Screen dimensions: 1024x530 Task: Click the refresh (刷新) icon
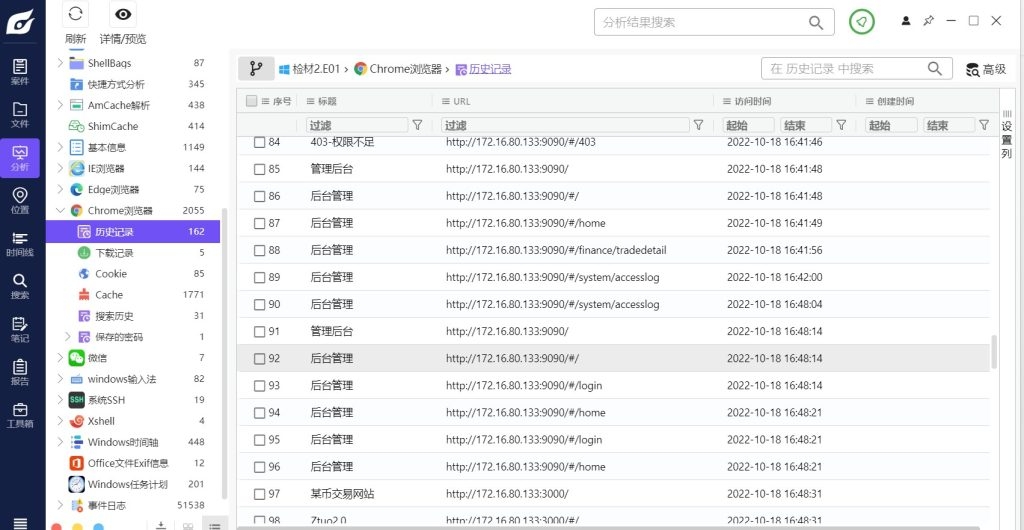click(x=76, y=14)
